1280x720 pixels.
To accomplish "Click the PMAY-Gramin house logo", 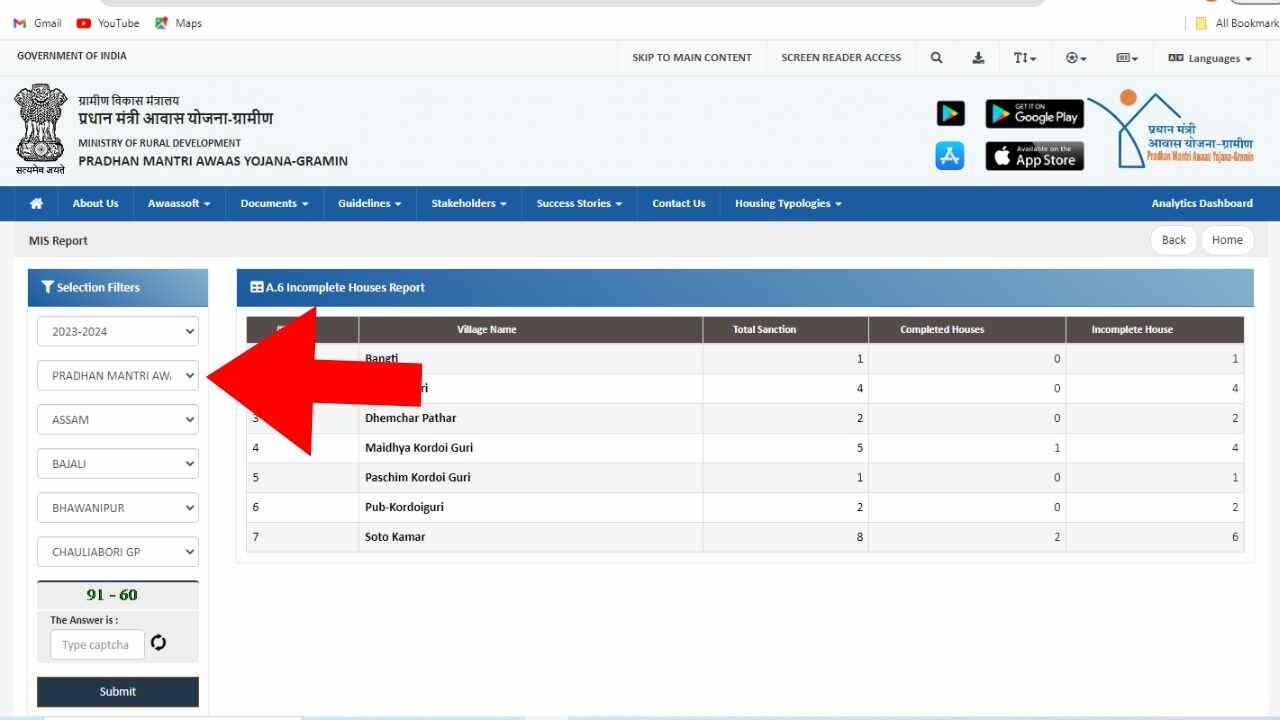I will [1171, 129].
